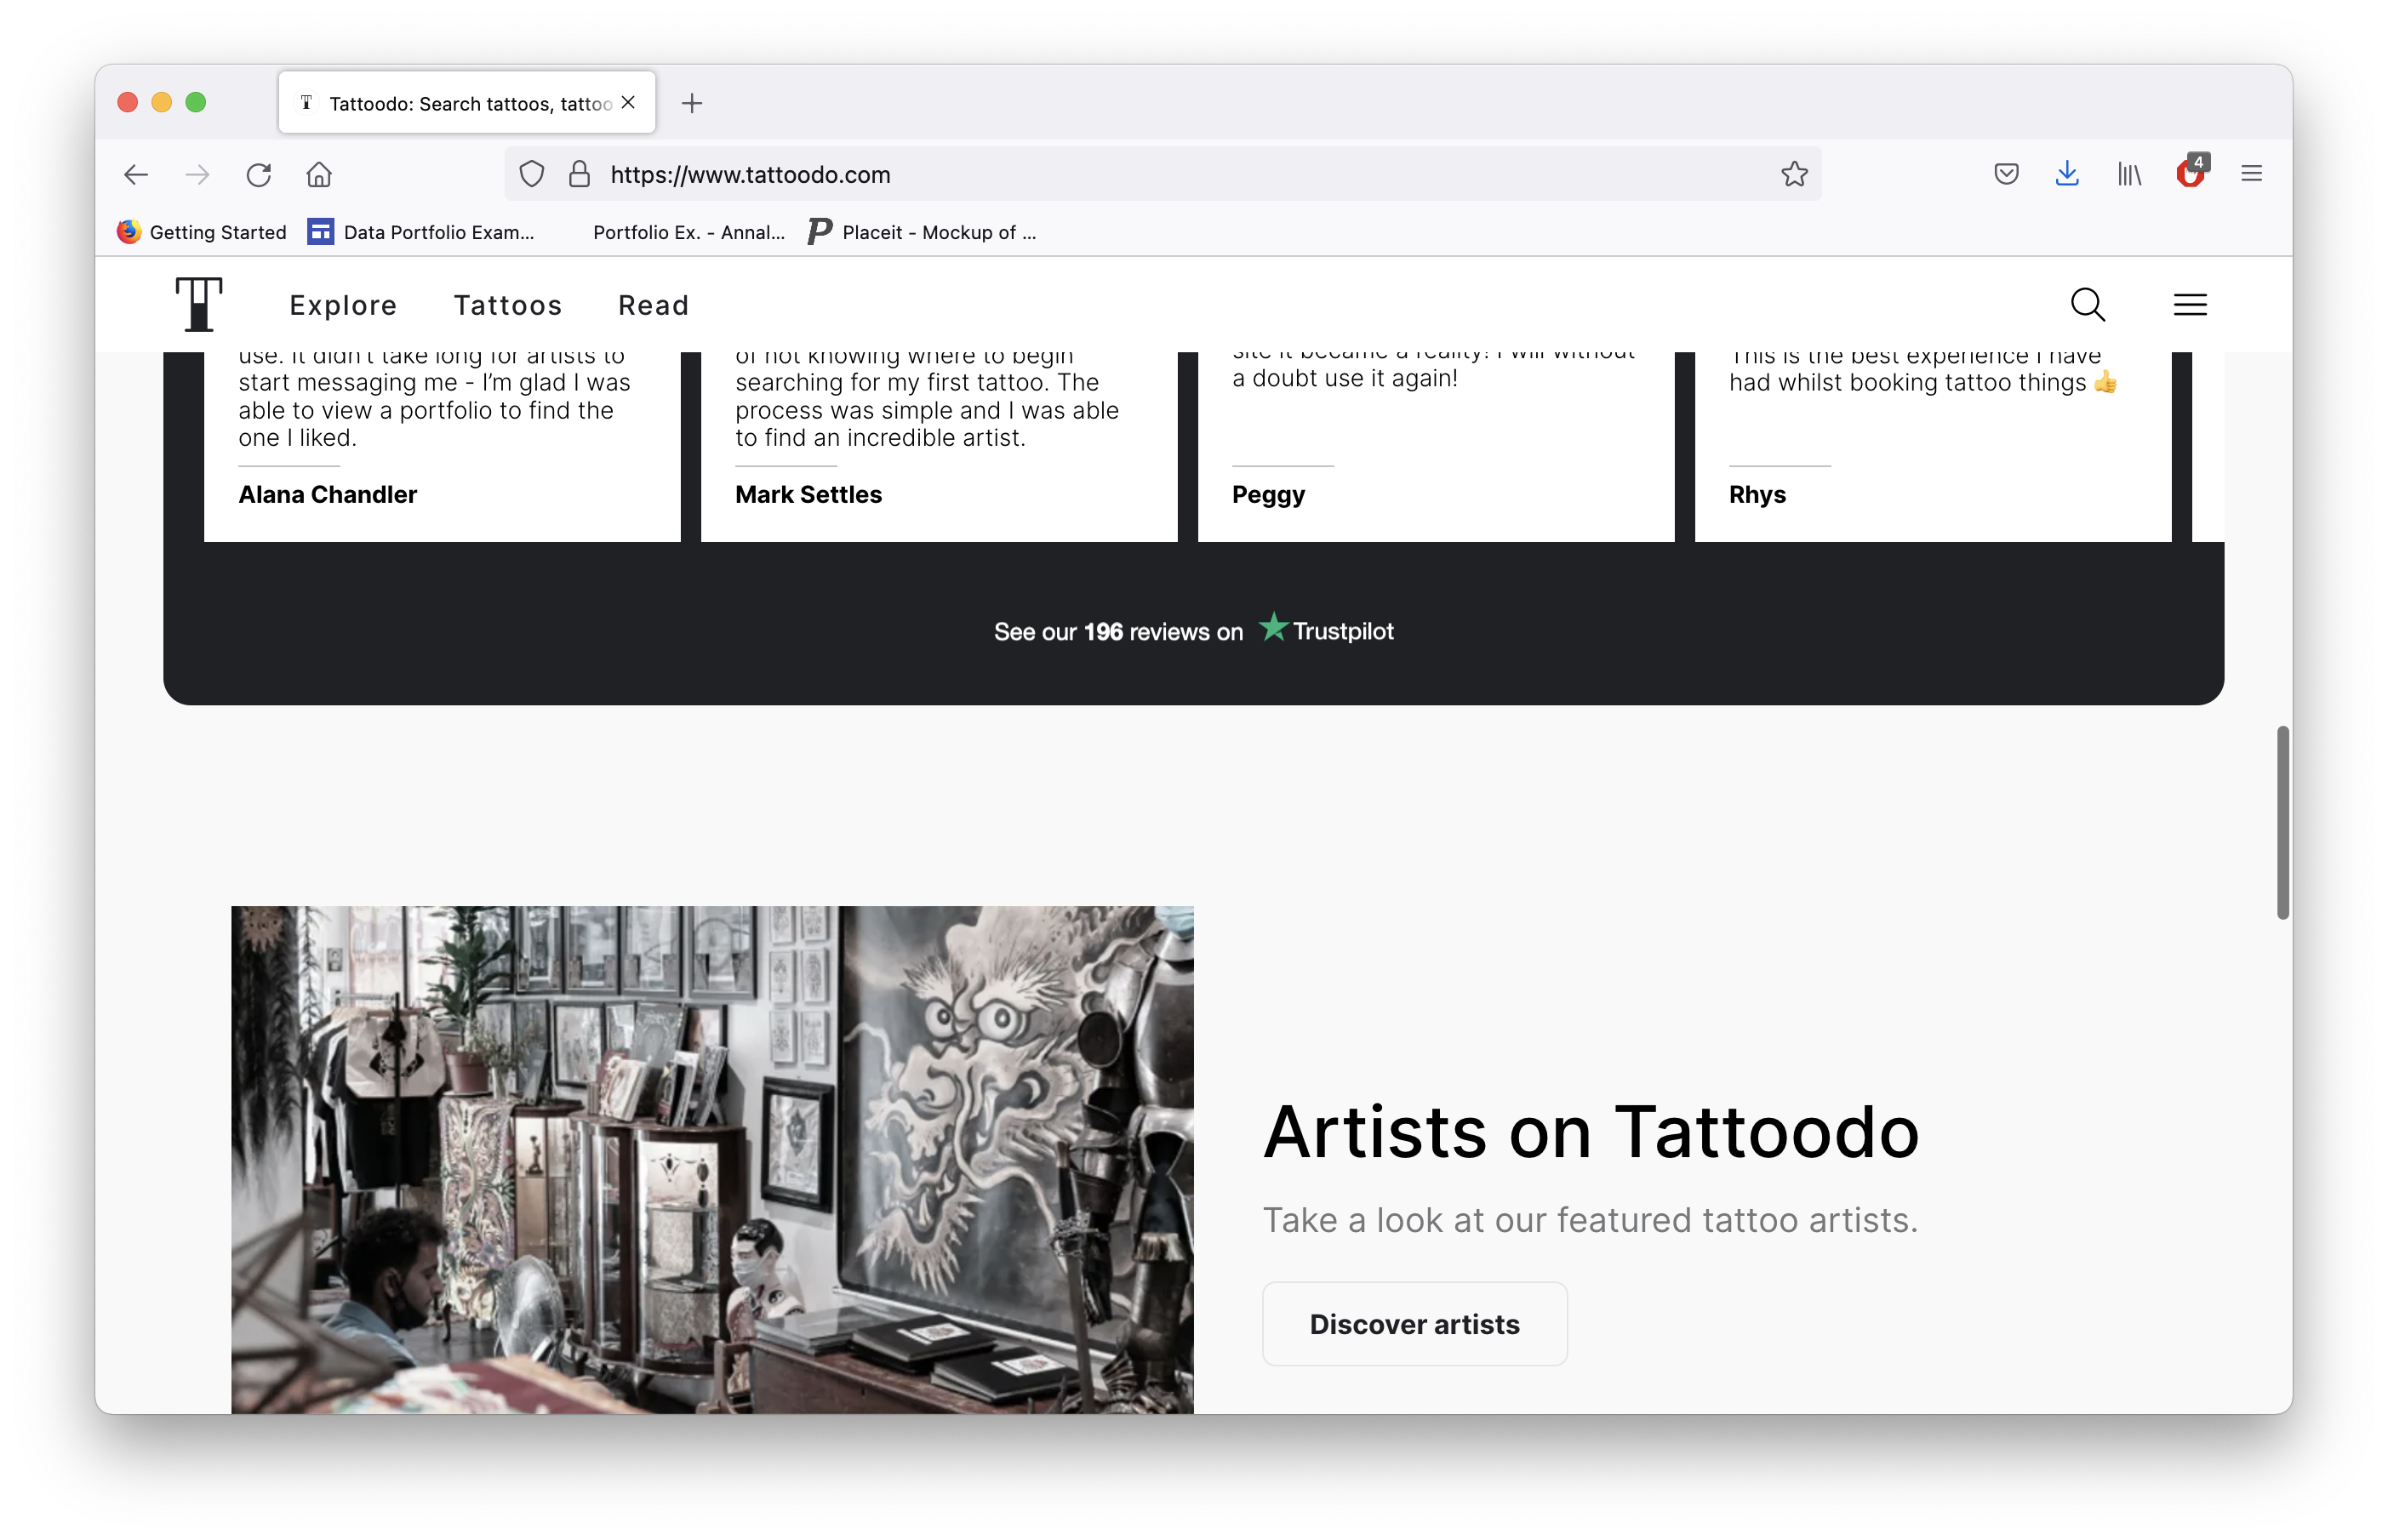Click the hamburger menu icon

point(2190,305)
